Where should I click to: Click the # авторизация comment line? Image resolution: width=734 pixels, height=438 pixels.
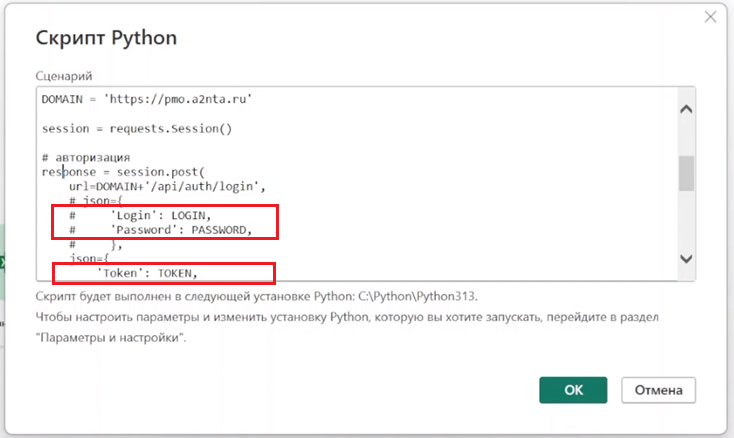(86, 158)
